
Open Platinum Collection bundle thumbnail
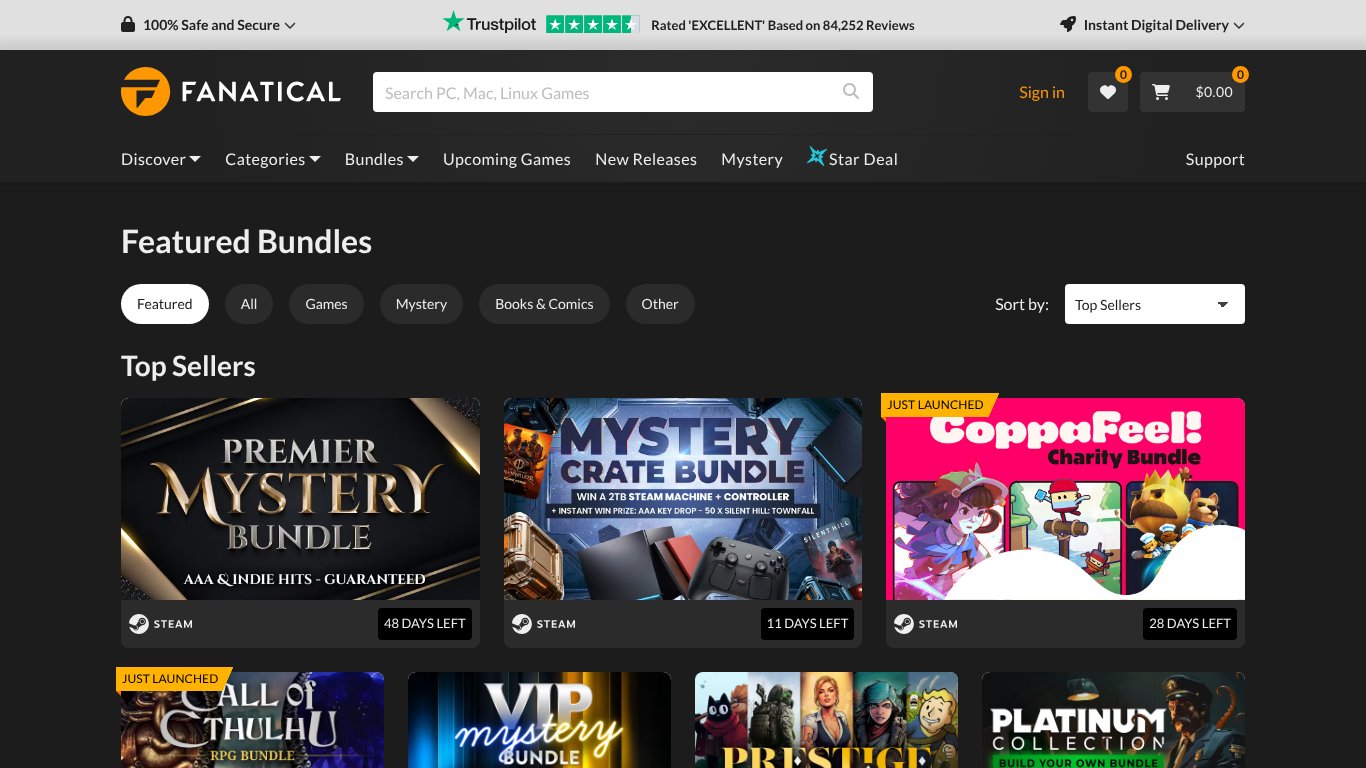(x=1113, y=720)
